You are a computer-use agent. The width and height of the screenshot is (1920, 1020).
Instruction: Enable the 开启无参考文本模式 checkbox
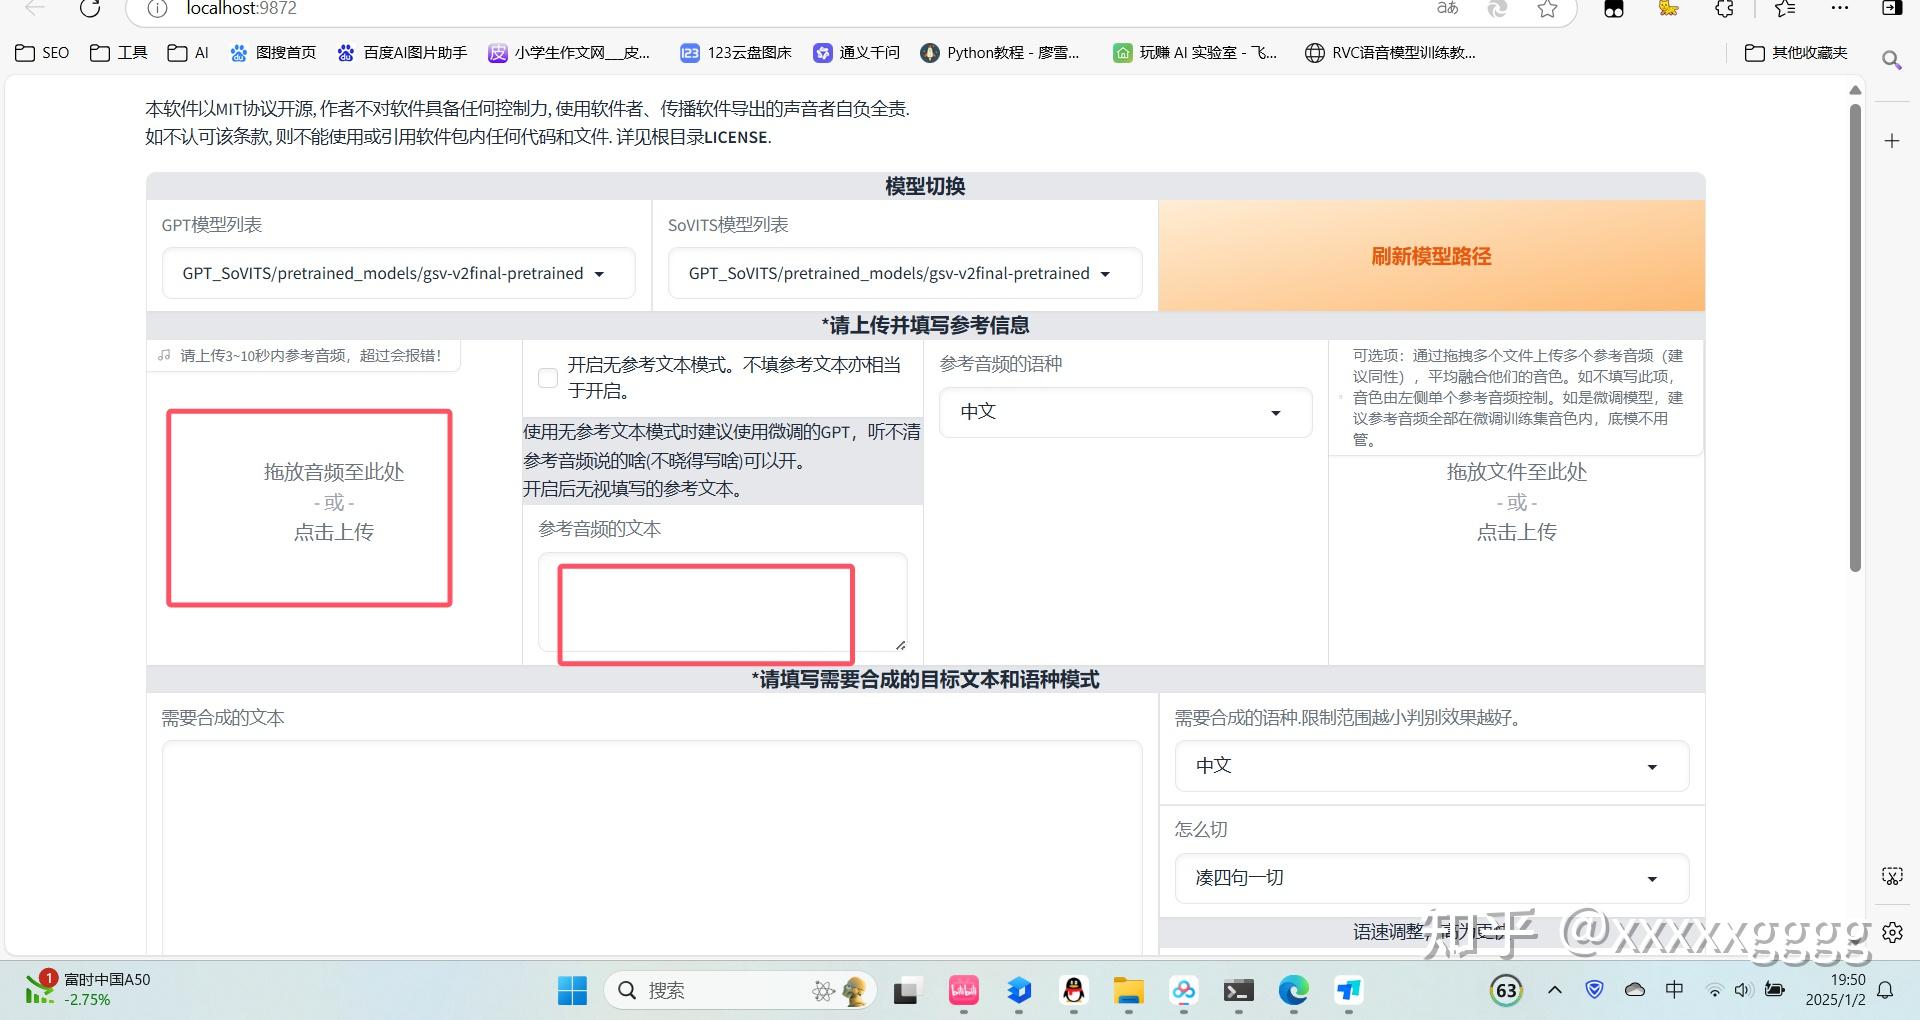[547, 378]
